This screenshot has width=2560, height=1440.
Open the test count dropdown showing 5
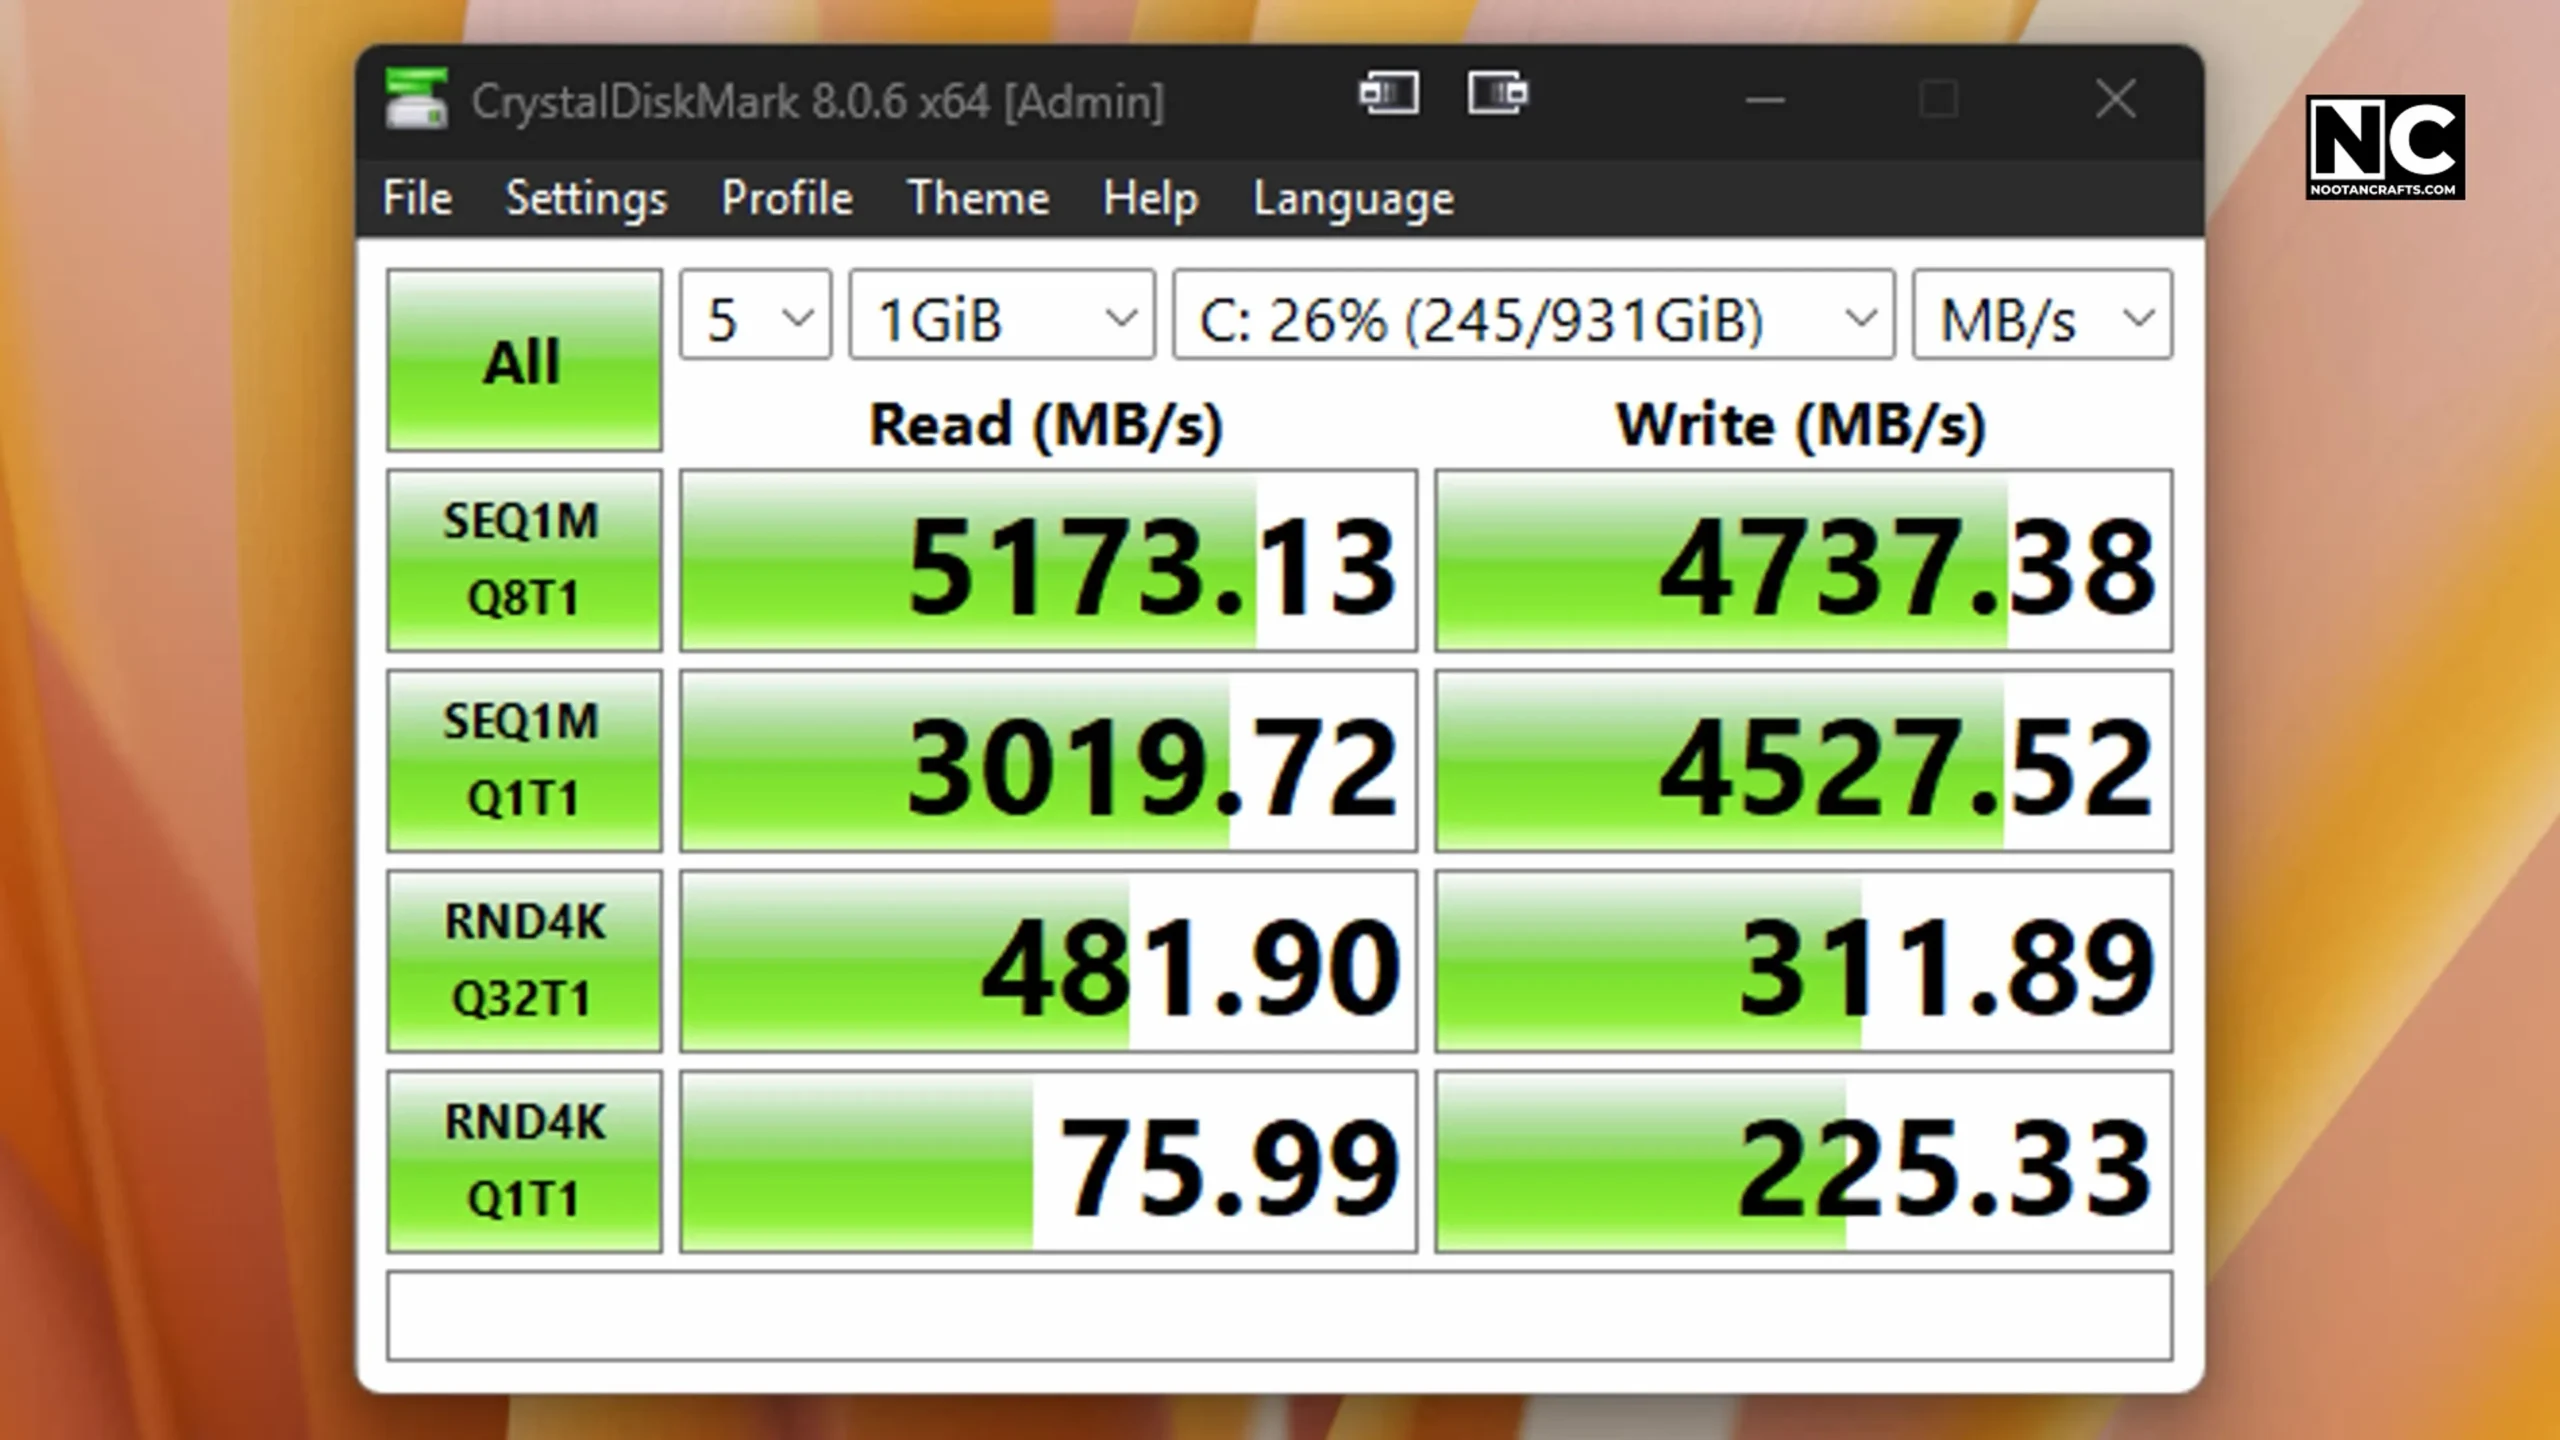[x=755, y=314]
